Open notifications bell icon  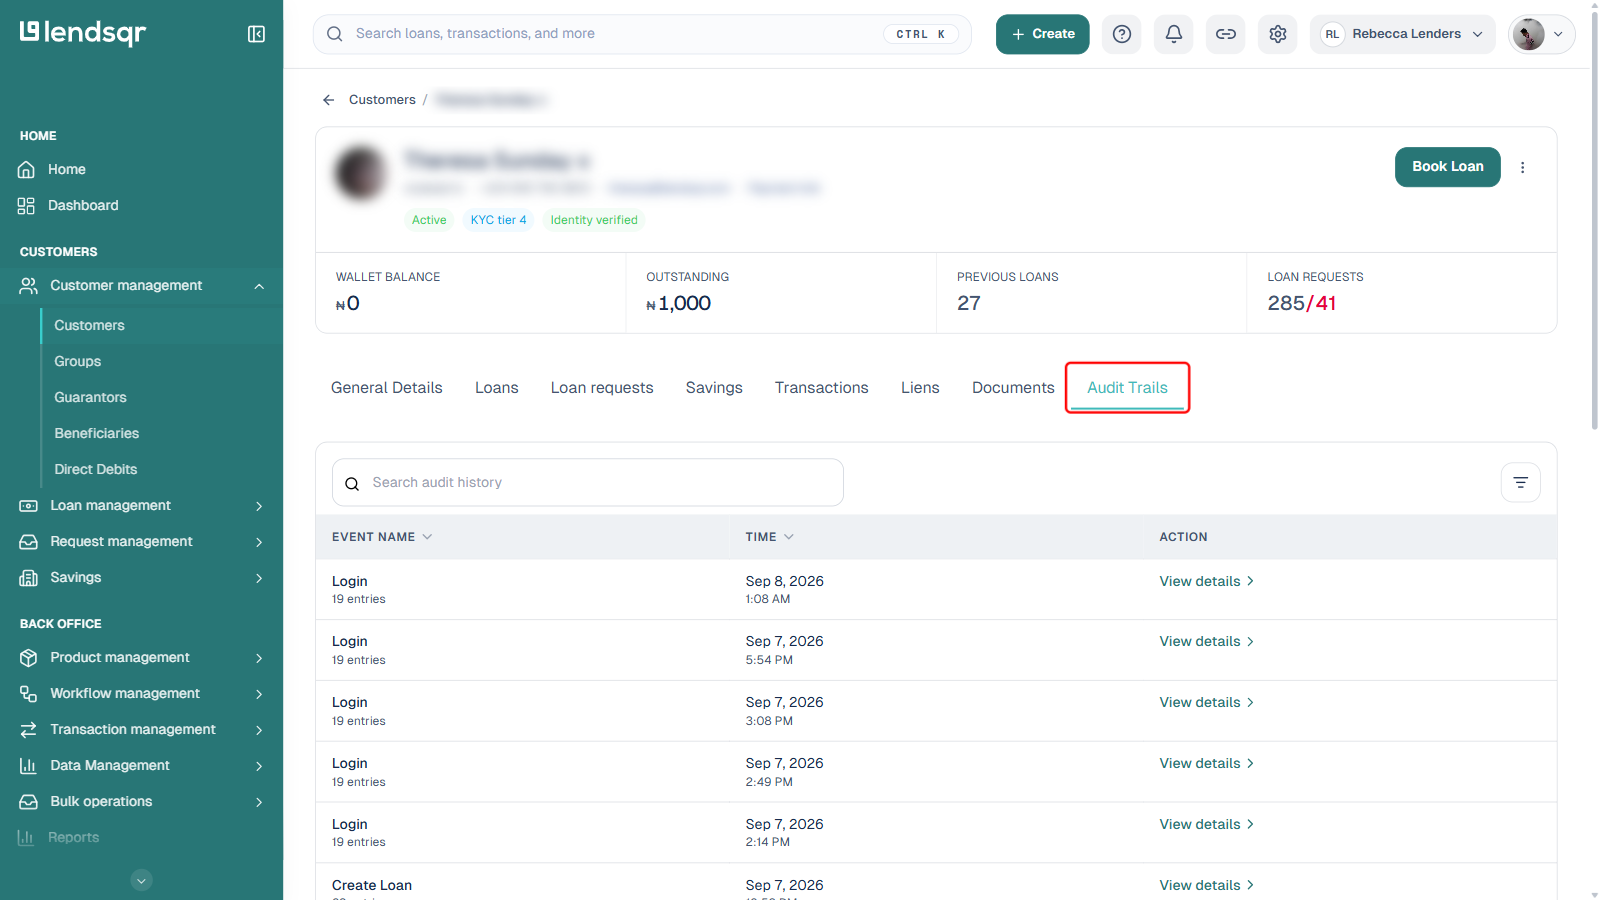(x=1174, y=34)
